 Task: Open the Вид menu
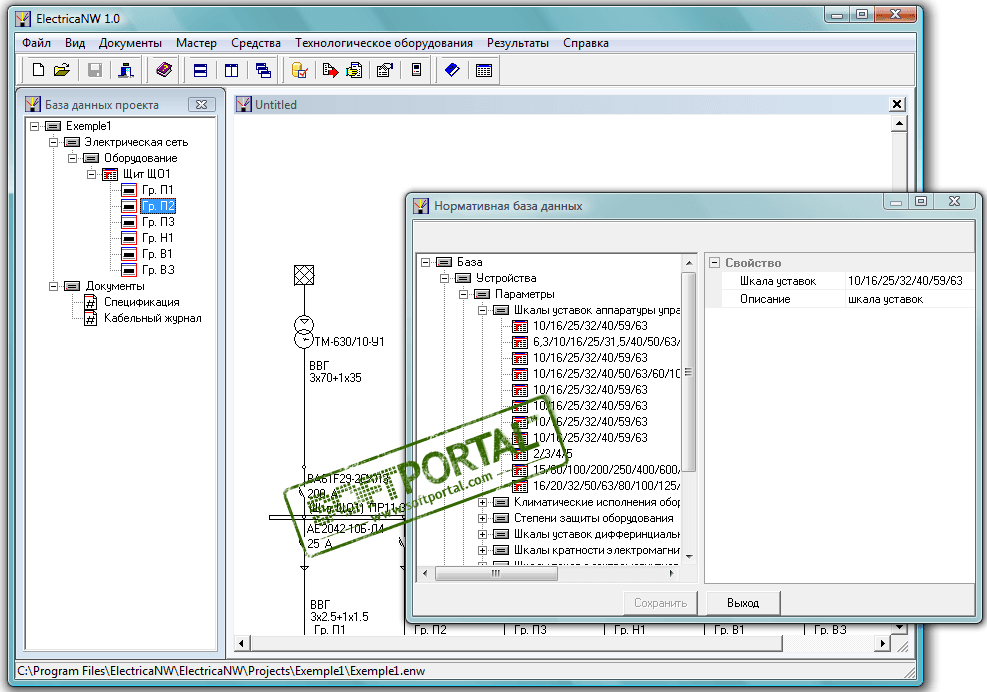pyautogui.click(x=75, y=43)
